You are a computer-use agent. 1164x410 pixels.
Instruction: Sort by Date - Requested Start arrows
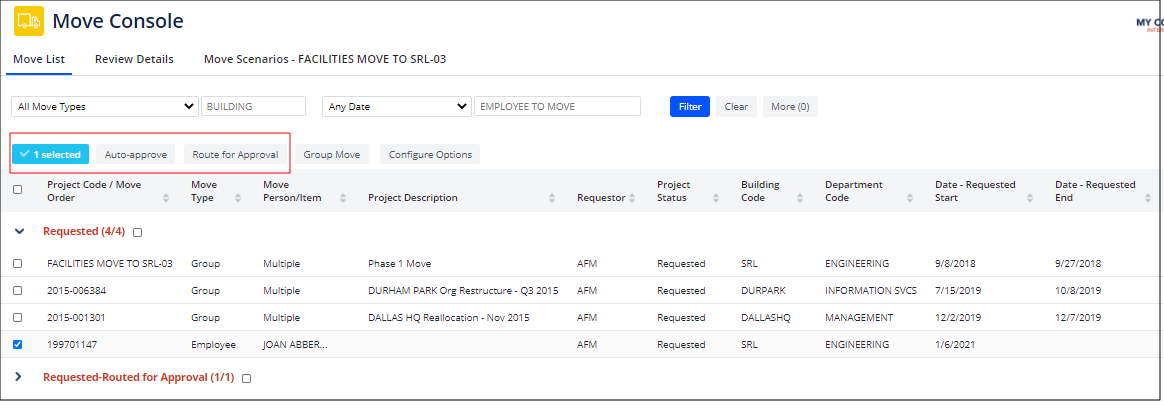(x=1029, y=198)
